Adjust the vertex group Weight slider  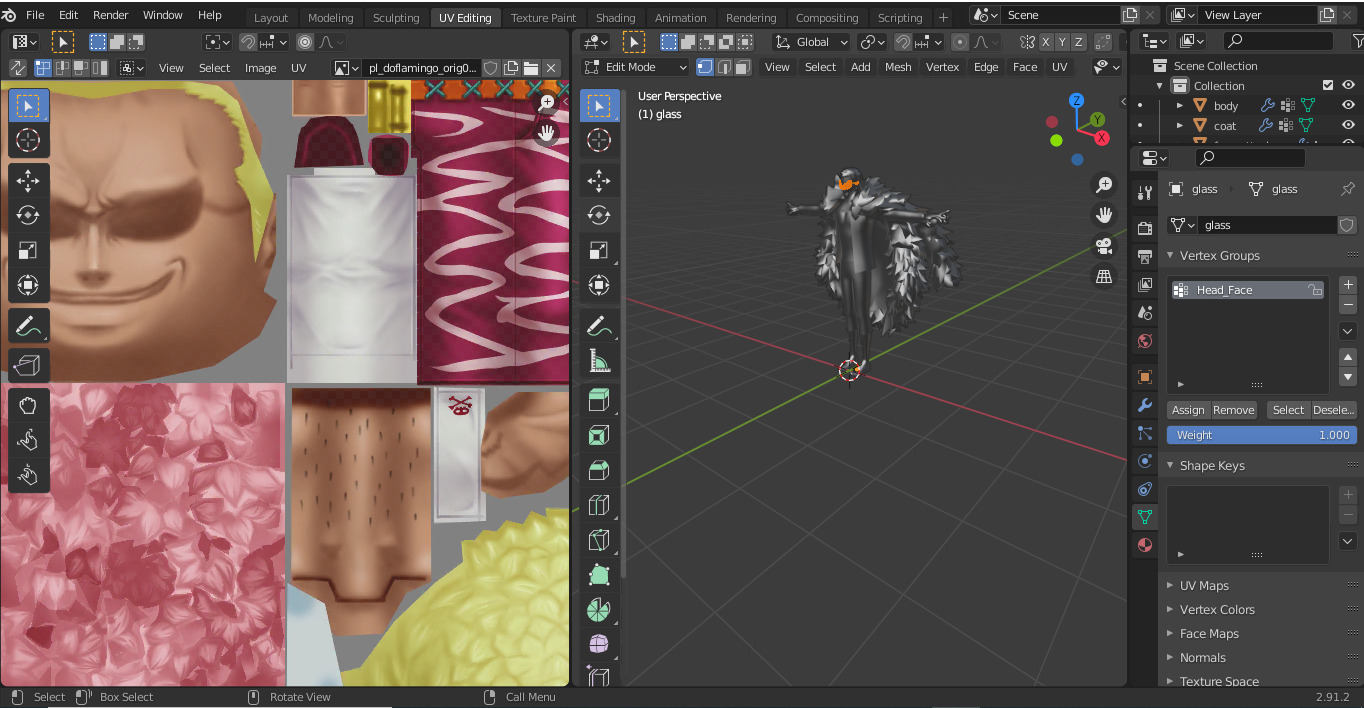pos(1261,434)
